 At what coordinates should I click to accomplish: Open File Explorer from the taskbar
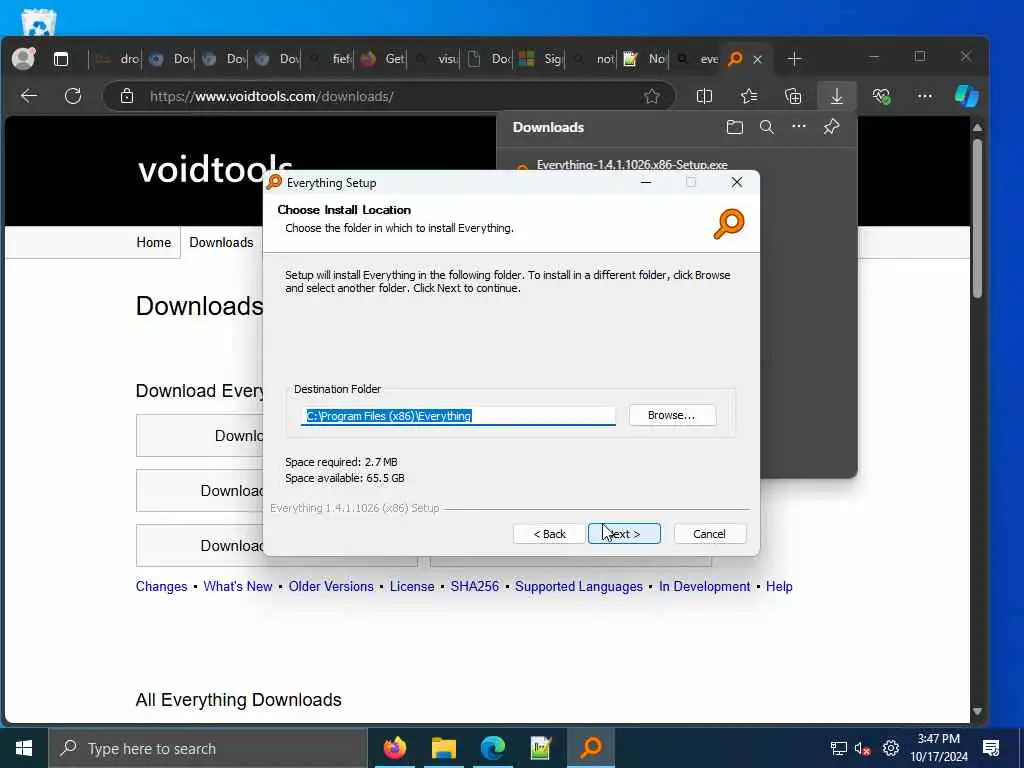point(443,748)
